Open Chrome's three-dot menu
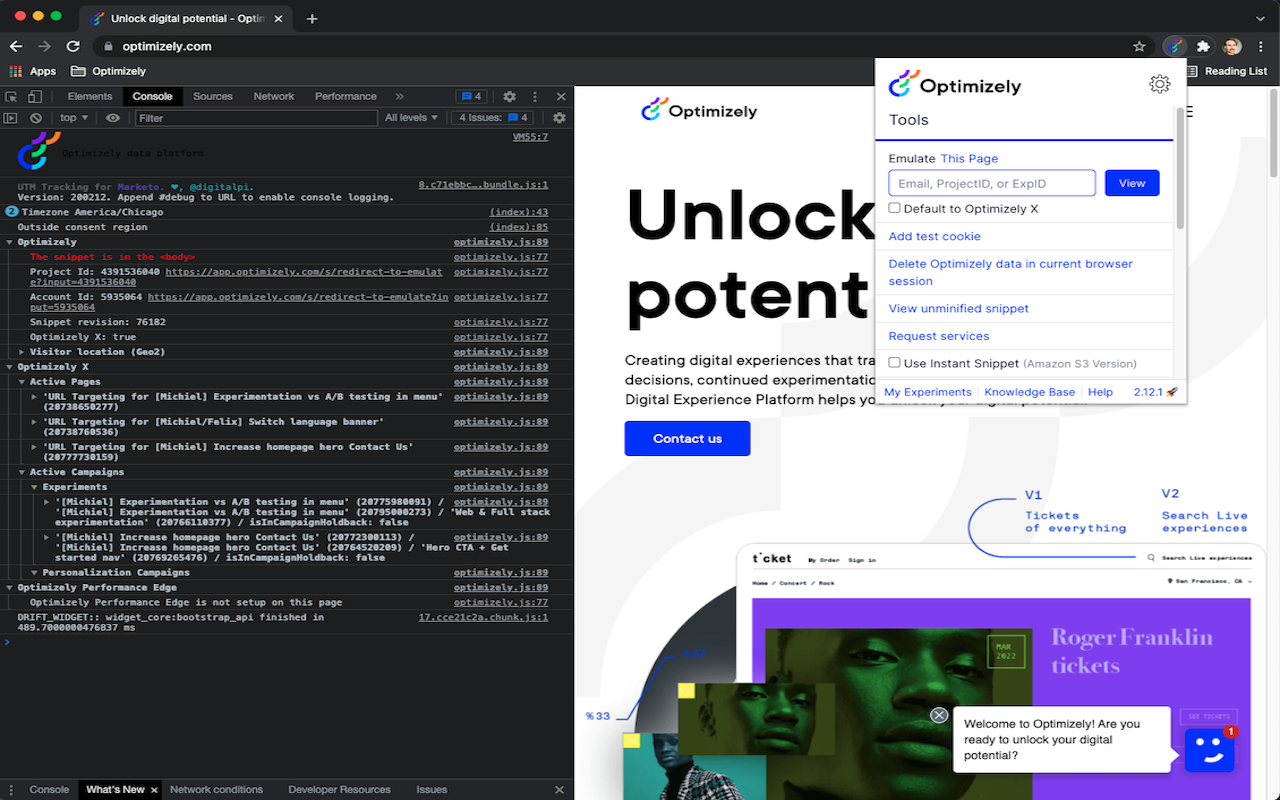The width and height of the screenshot is (1280, 800). [x=1260, y=46]
